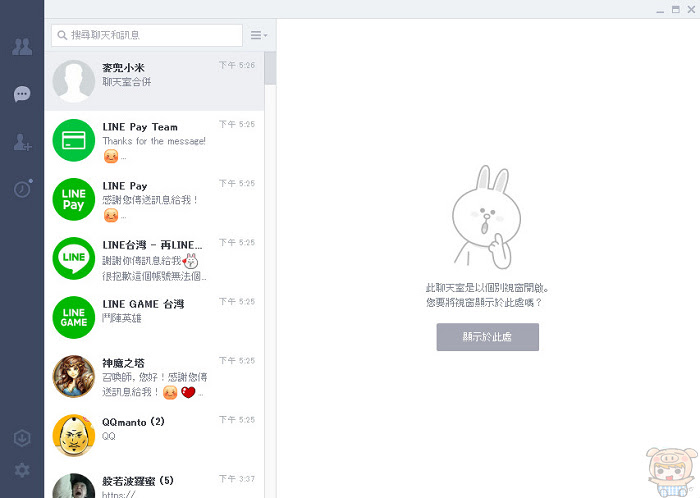
Task: Click the Thanks for the message! preview
Action: click(x=154, y=141)
